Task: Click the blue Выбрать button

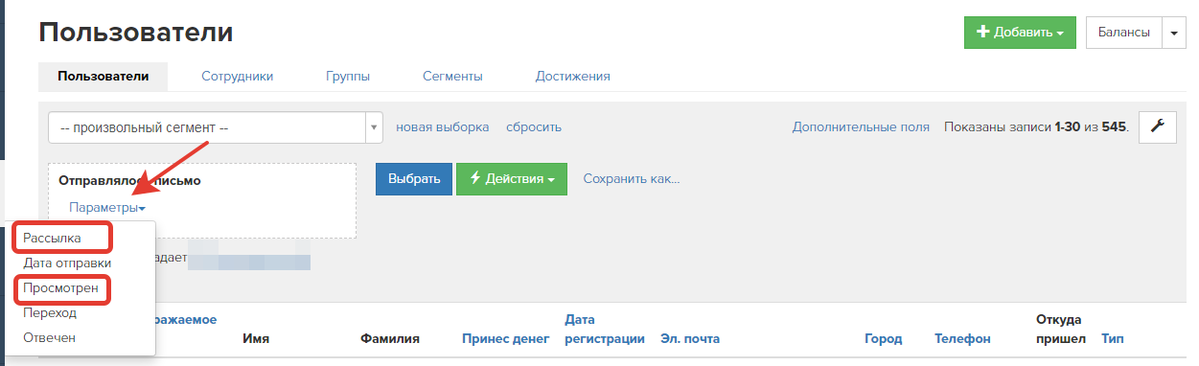Action: [x=414, y=179]
